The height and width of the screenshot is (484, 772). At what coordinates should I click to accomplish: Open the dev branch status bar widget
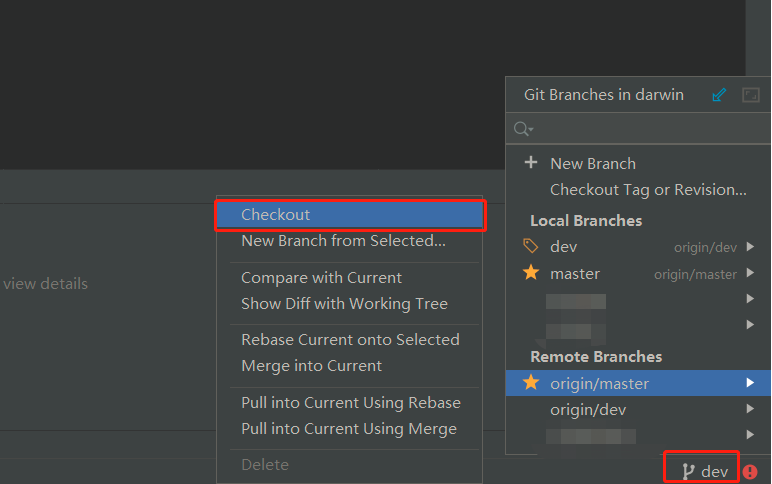[x=704, y=471]
